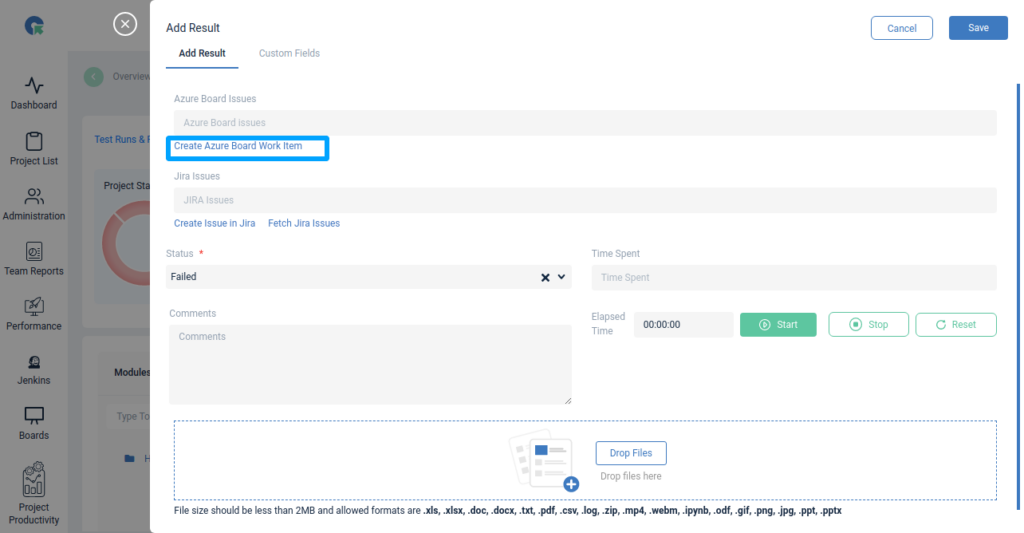Click Create Azure Board Work Item link

238,146
